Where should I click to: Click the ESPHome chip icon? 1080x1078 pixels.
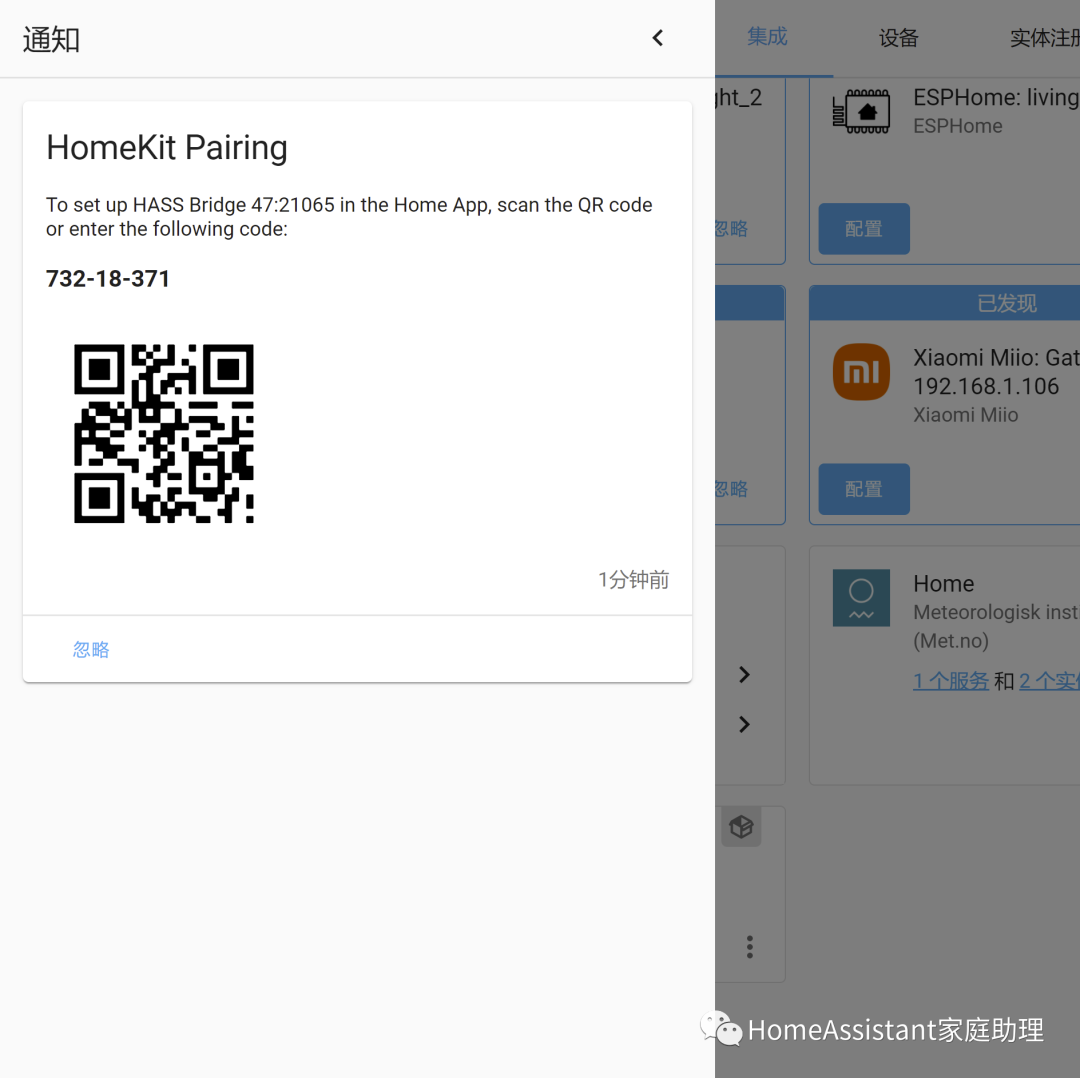pos(861,112)
